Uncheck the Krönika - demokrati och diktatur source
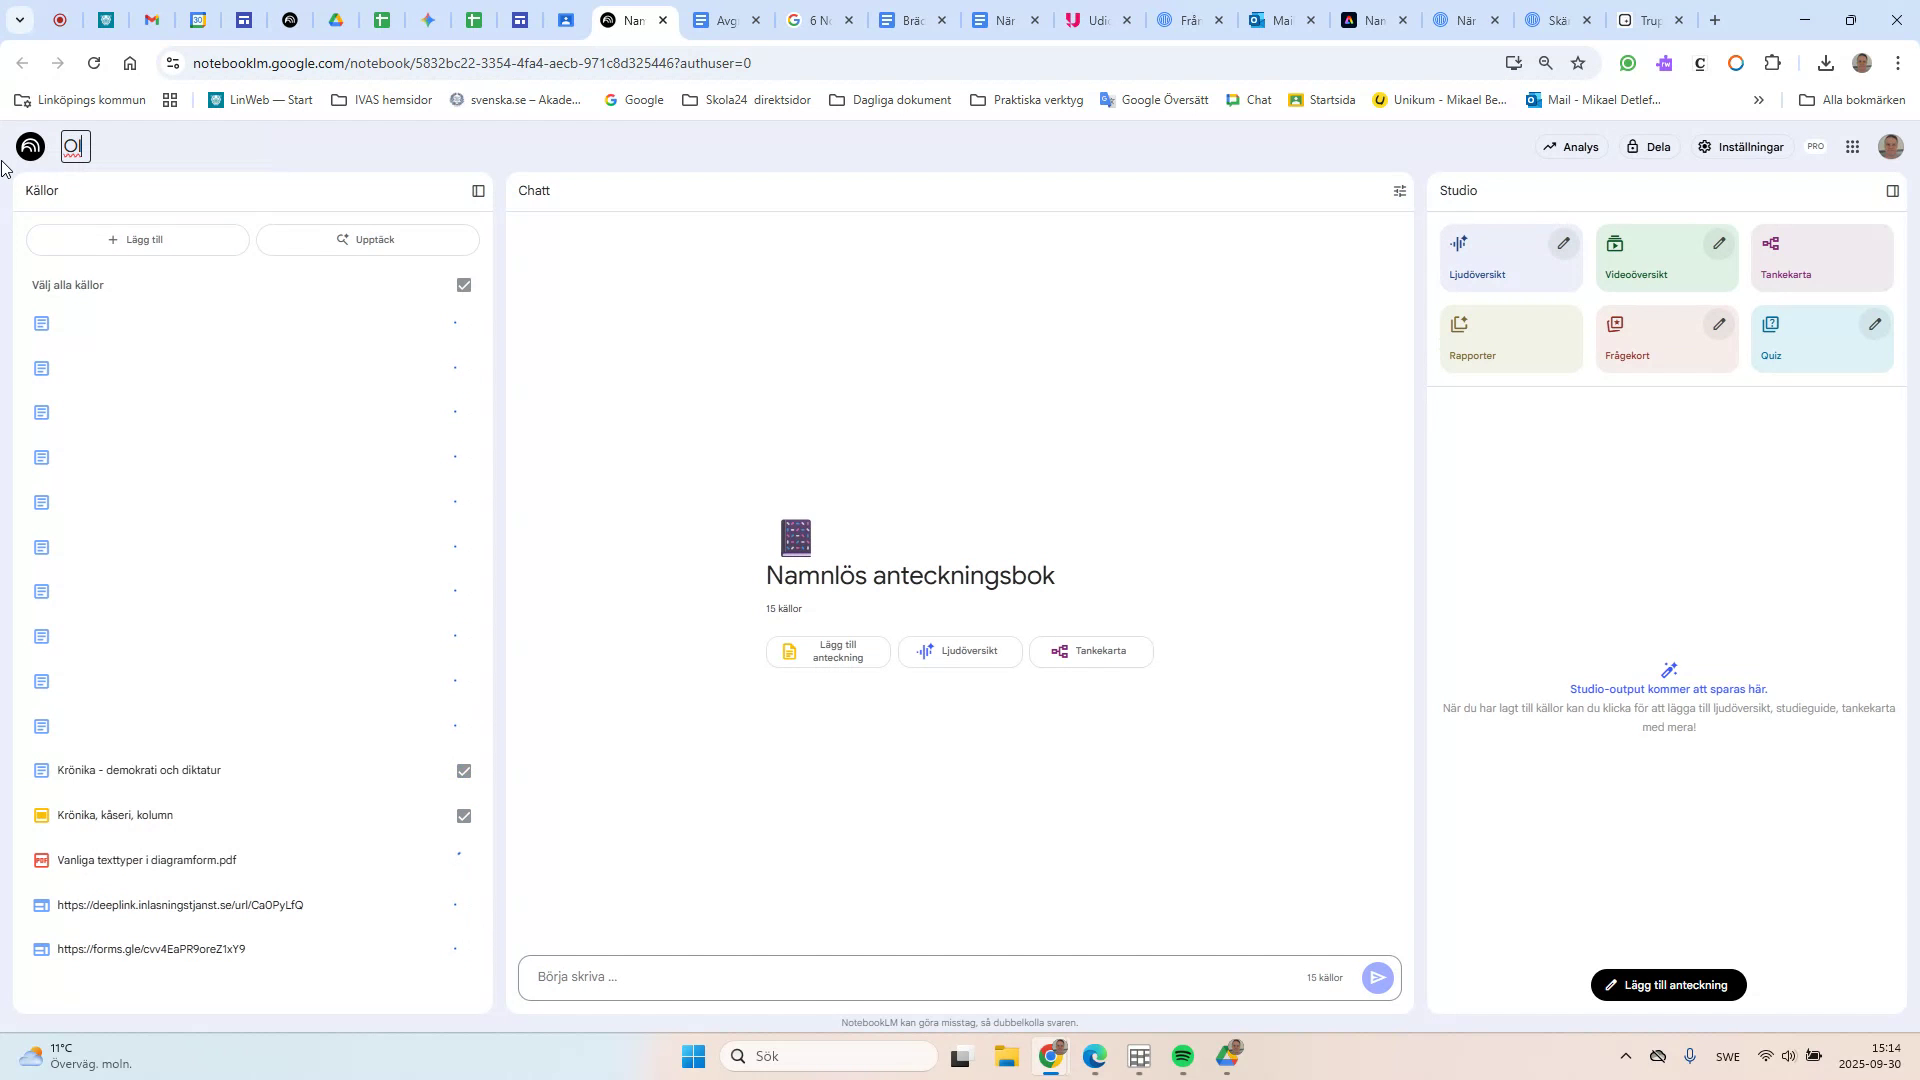This screenshot has width=1920, height=1080. point(462,770)
